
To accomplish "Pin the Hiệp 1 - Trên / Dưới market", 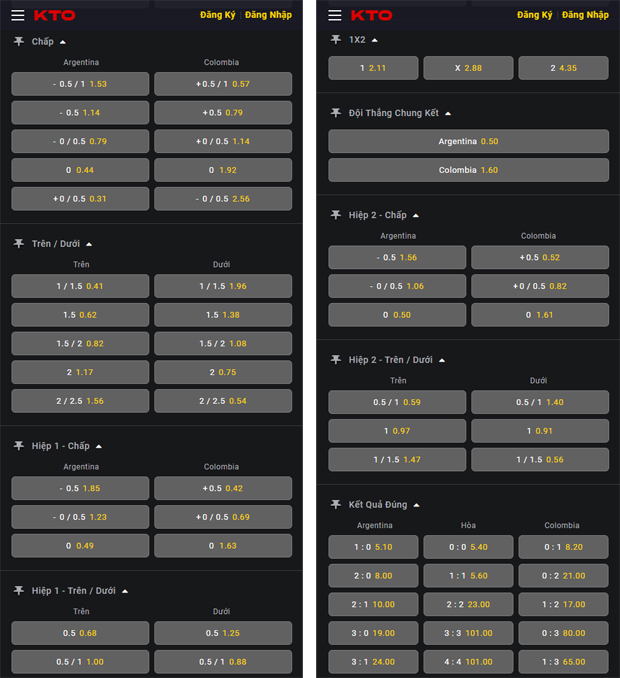I will point(19,590).
